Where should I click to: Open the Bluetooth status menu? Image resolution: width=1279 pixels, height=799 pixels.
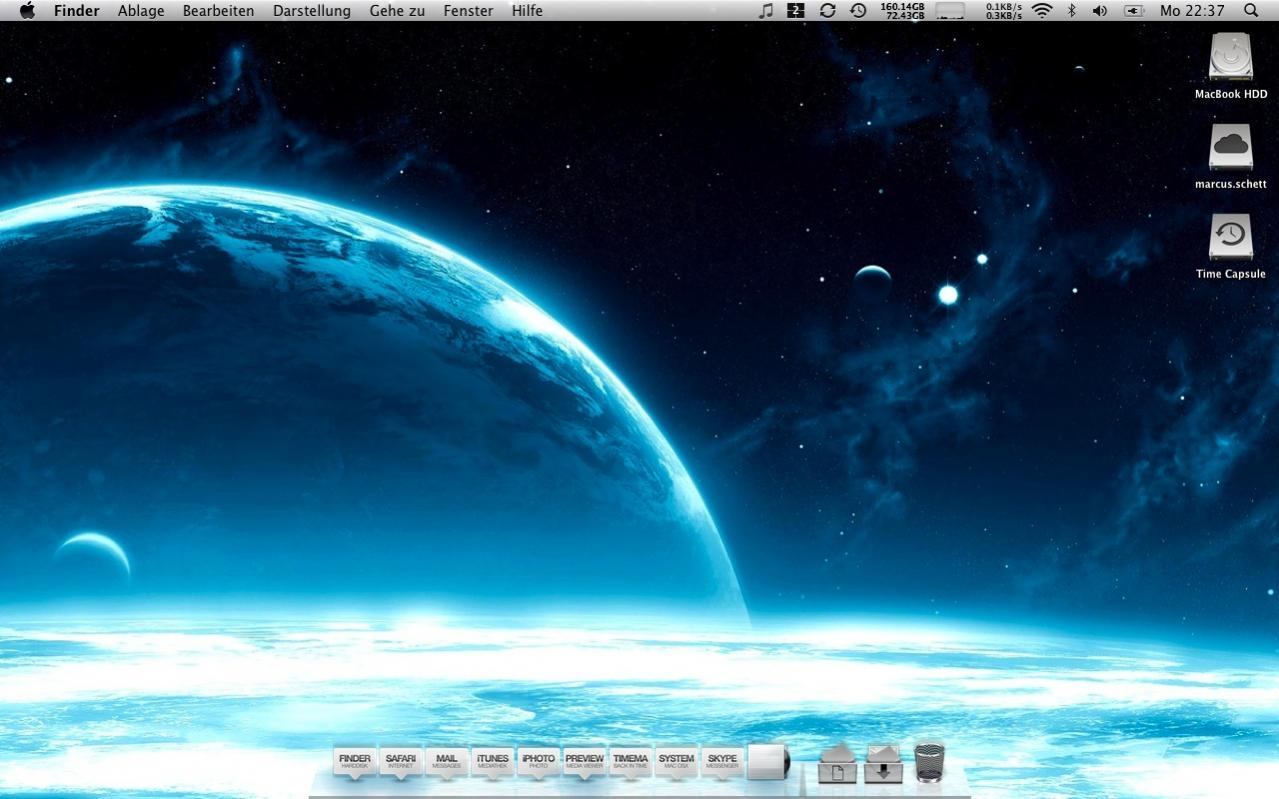(x=1071, y=11)
